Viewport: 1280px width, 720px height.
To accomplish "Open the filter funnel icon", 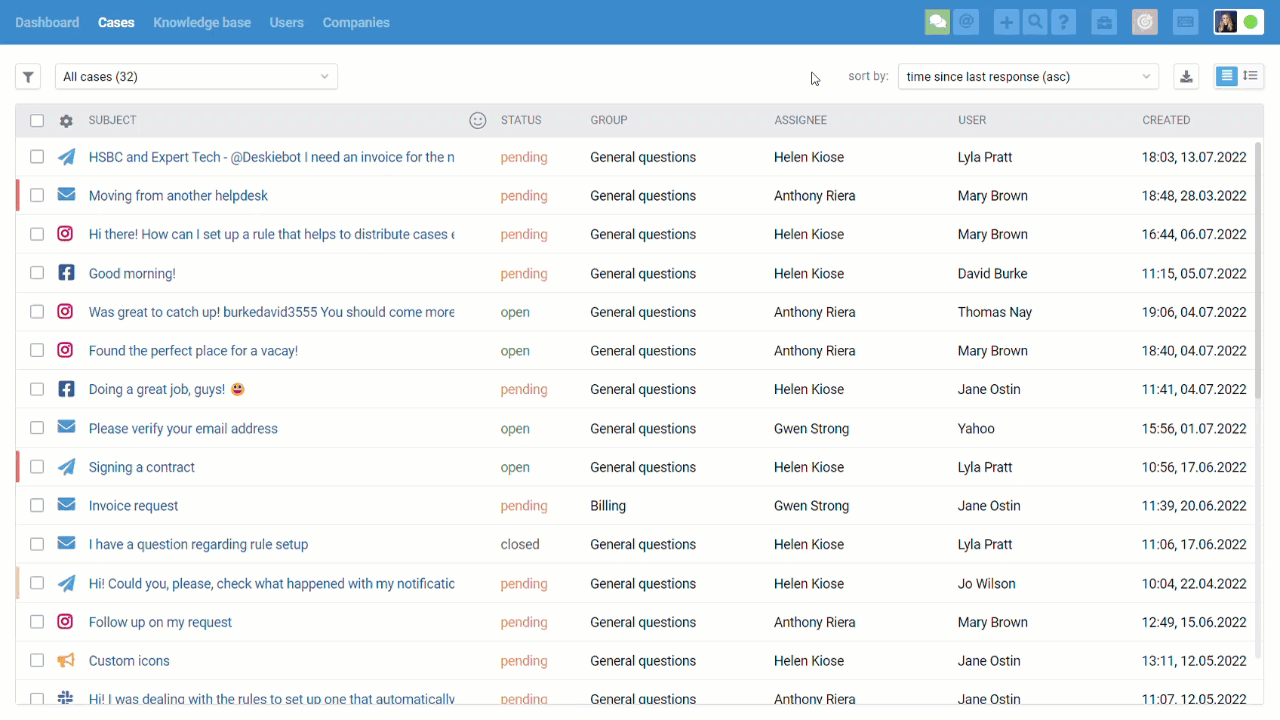I will [x=28, y=77].
